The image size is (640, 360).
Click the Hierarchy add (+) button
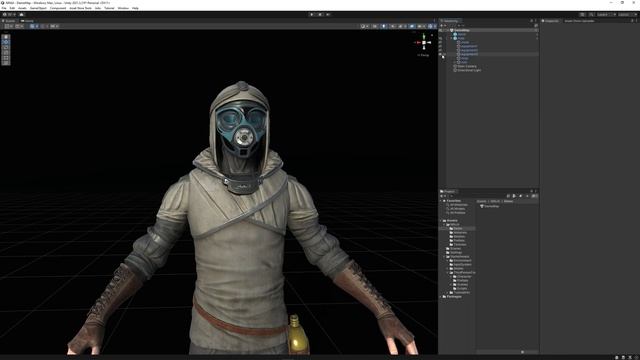pyautogui.click(x=442, y=26)
